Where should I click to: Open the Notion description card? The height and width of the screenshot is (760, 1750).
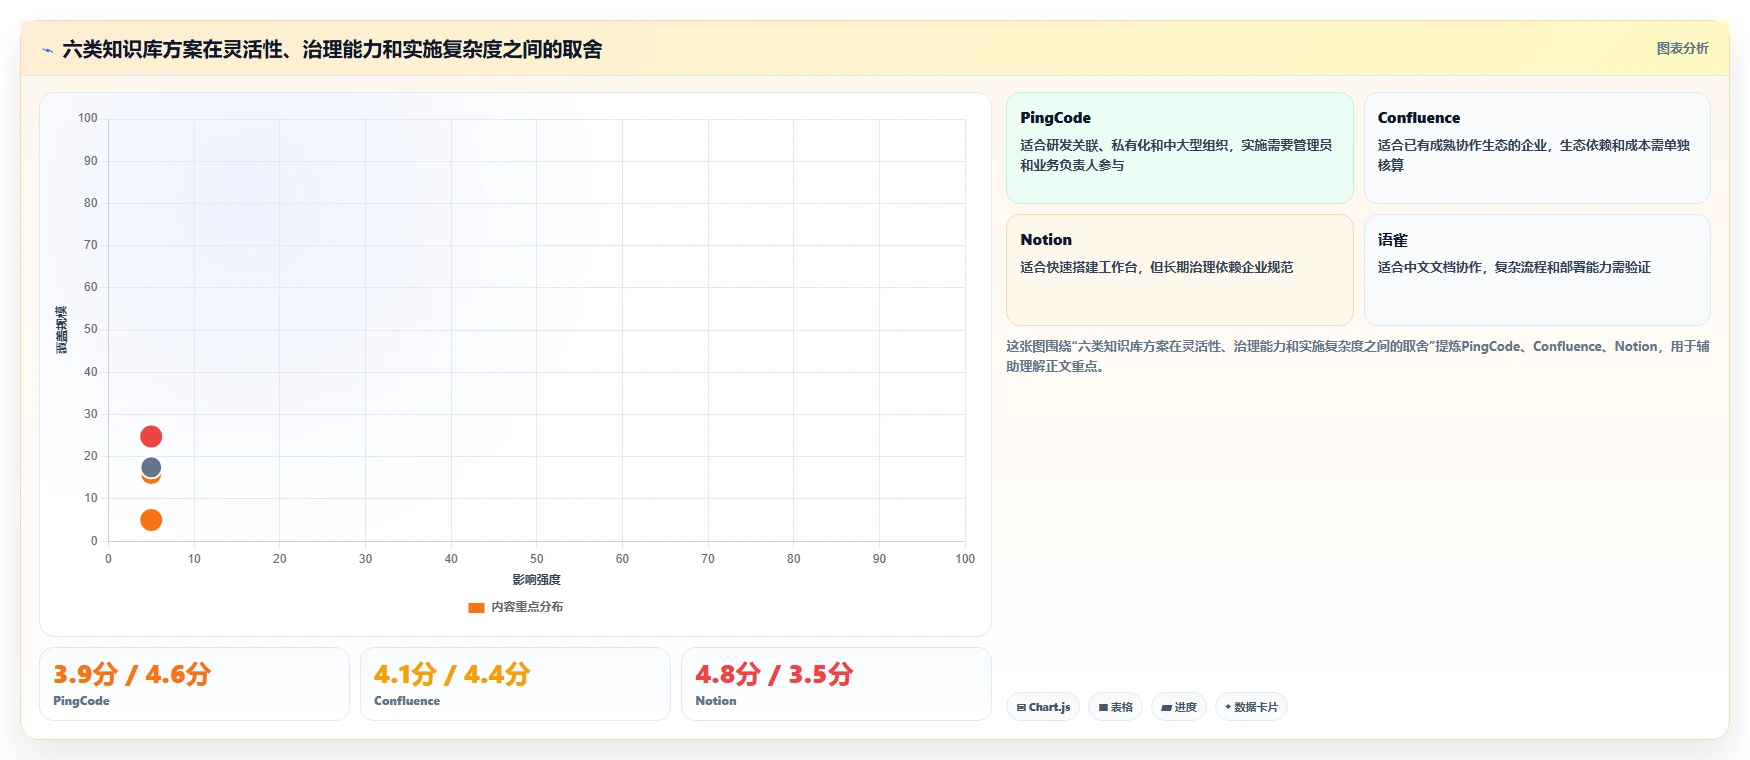[x=1179, y=270]
